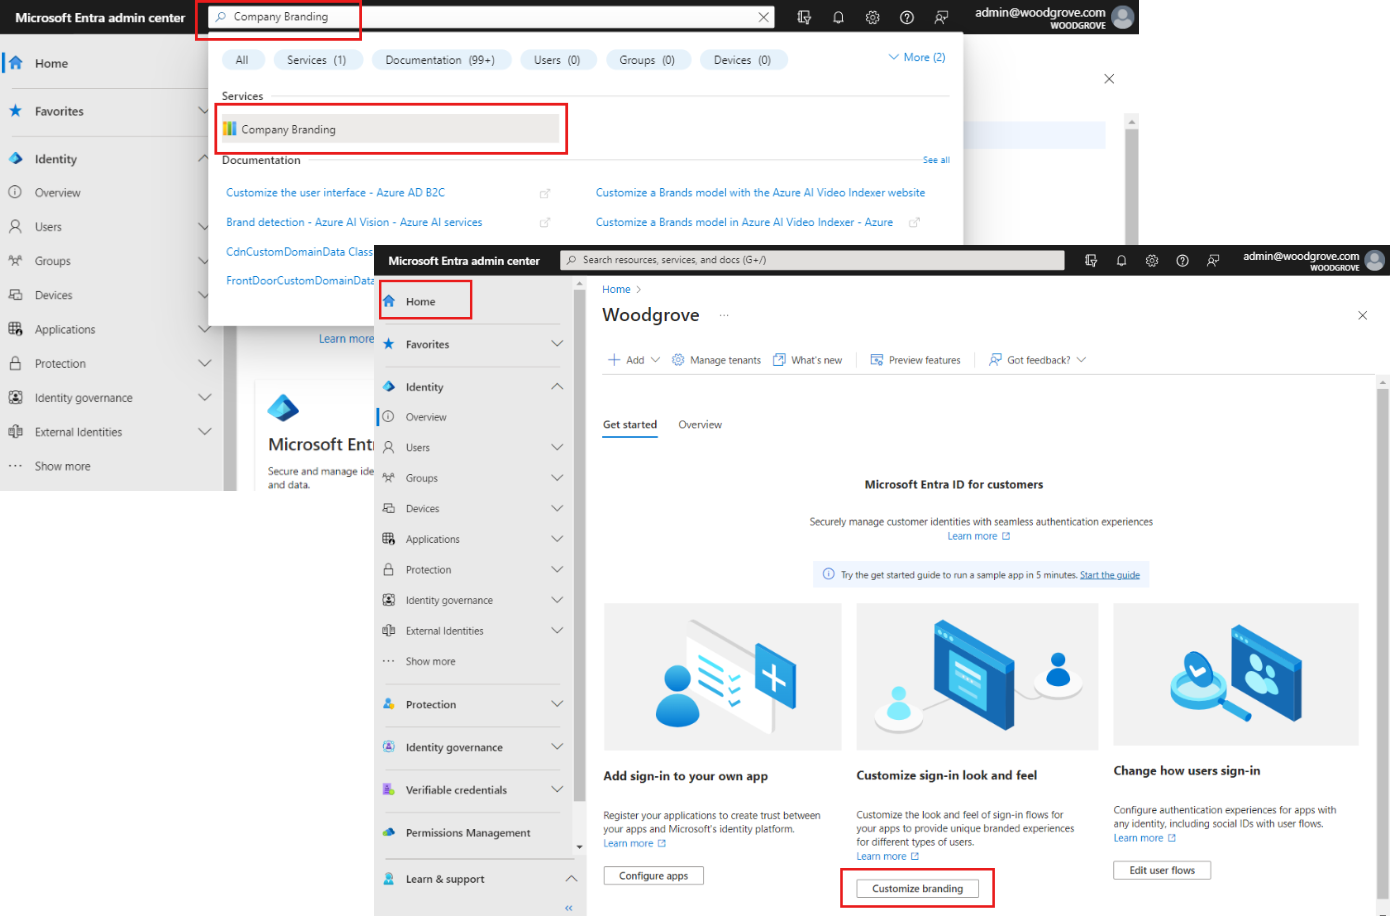Viewport: 1391px width, 919px height.
Task: Select Devices (0) search filter
Action: 742,60
